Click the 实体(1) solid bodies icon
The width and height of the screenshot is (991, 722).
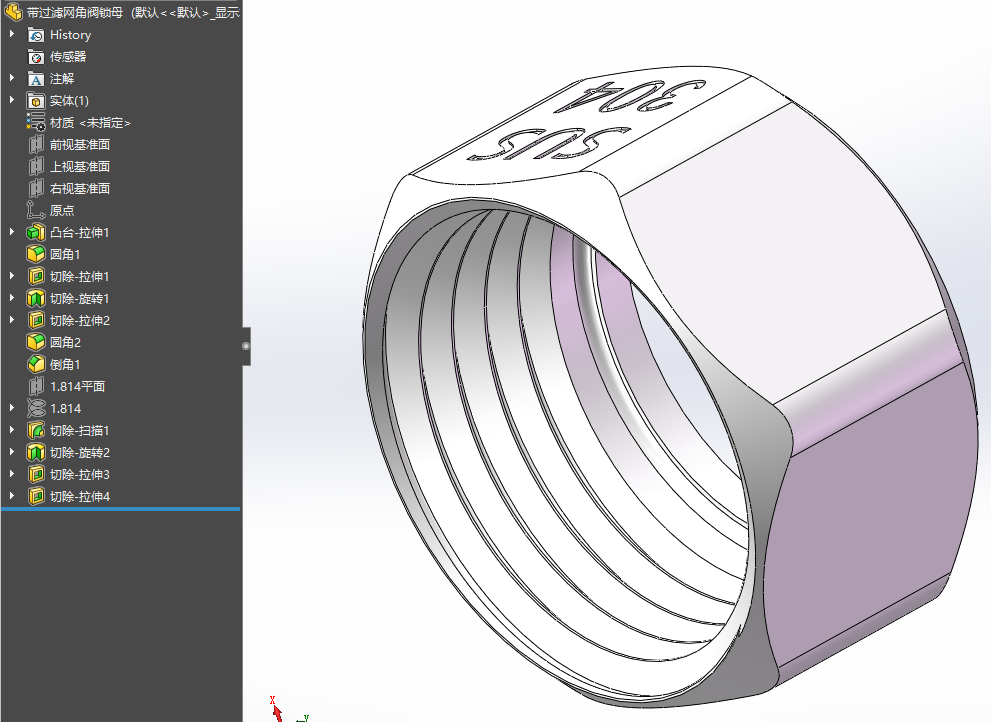[x=36, y=101]
